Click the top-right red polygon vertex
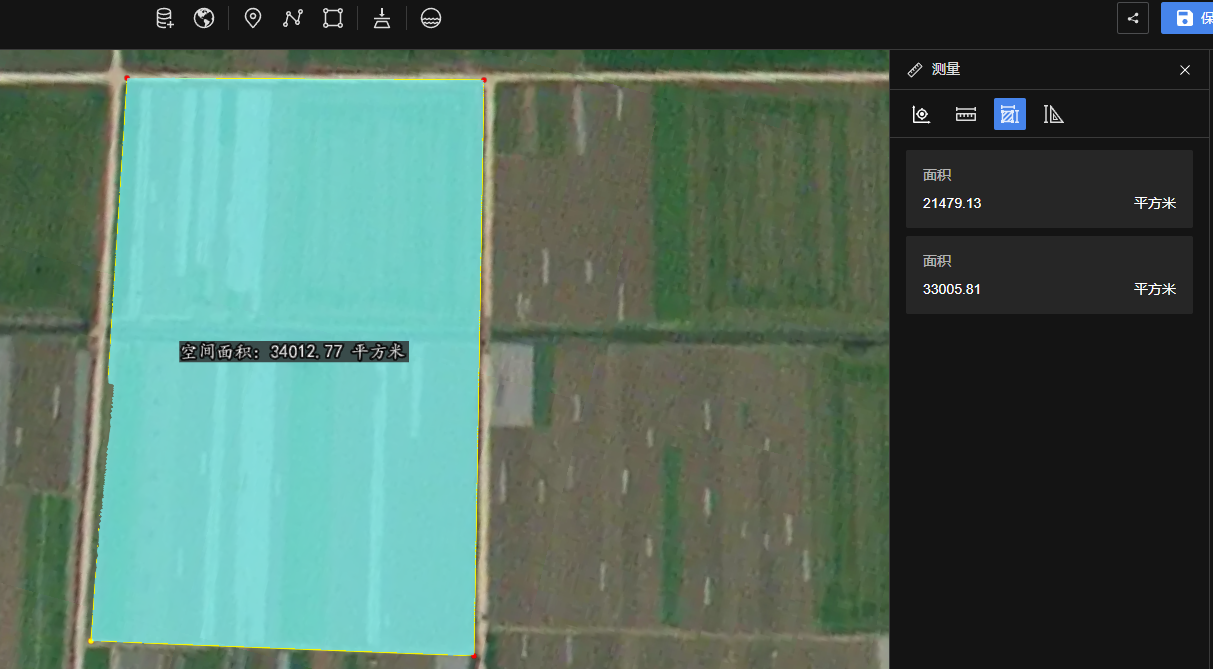The height and width of the screenshot is (669, 1213). click(484, 79)
